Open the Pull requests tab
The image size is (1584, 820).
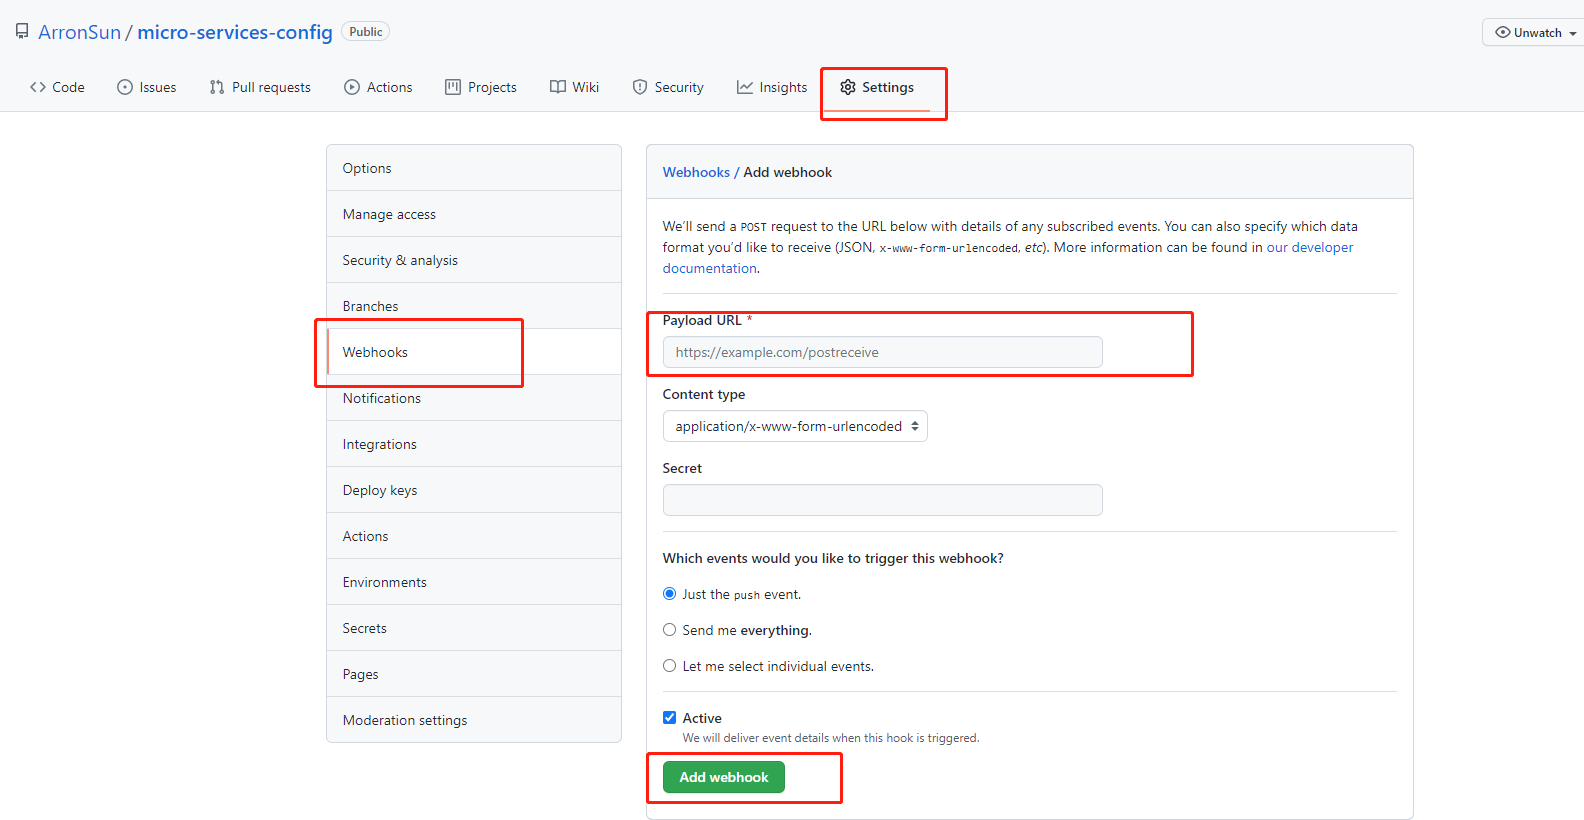point(260,87)
